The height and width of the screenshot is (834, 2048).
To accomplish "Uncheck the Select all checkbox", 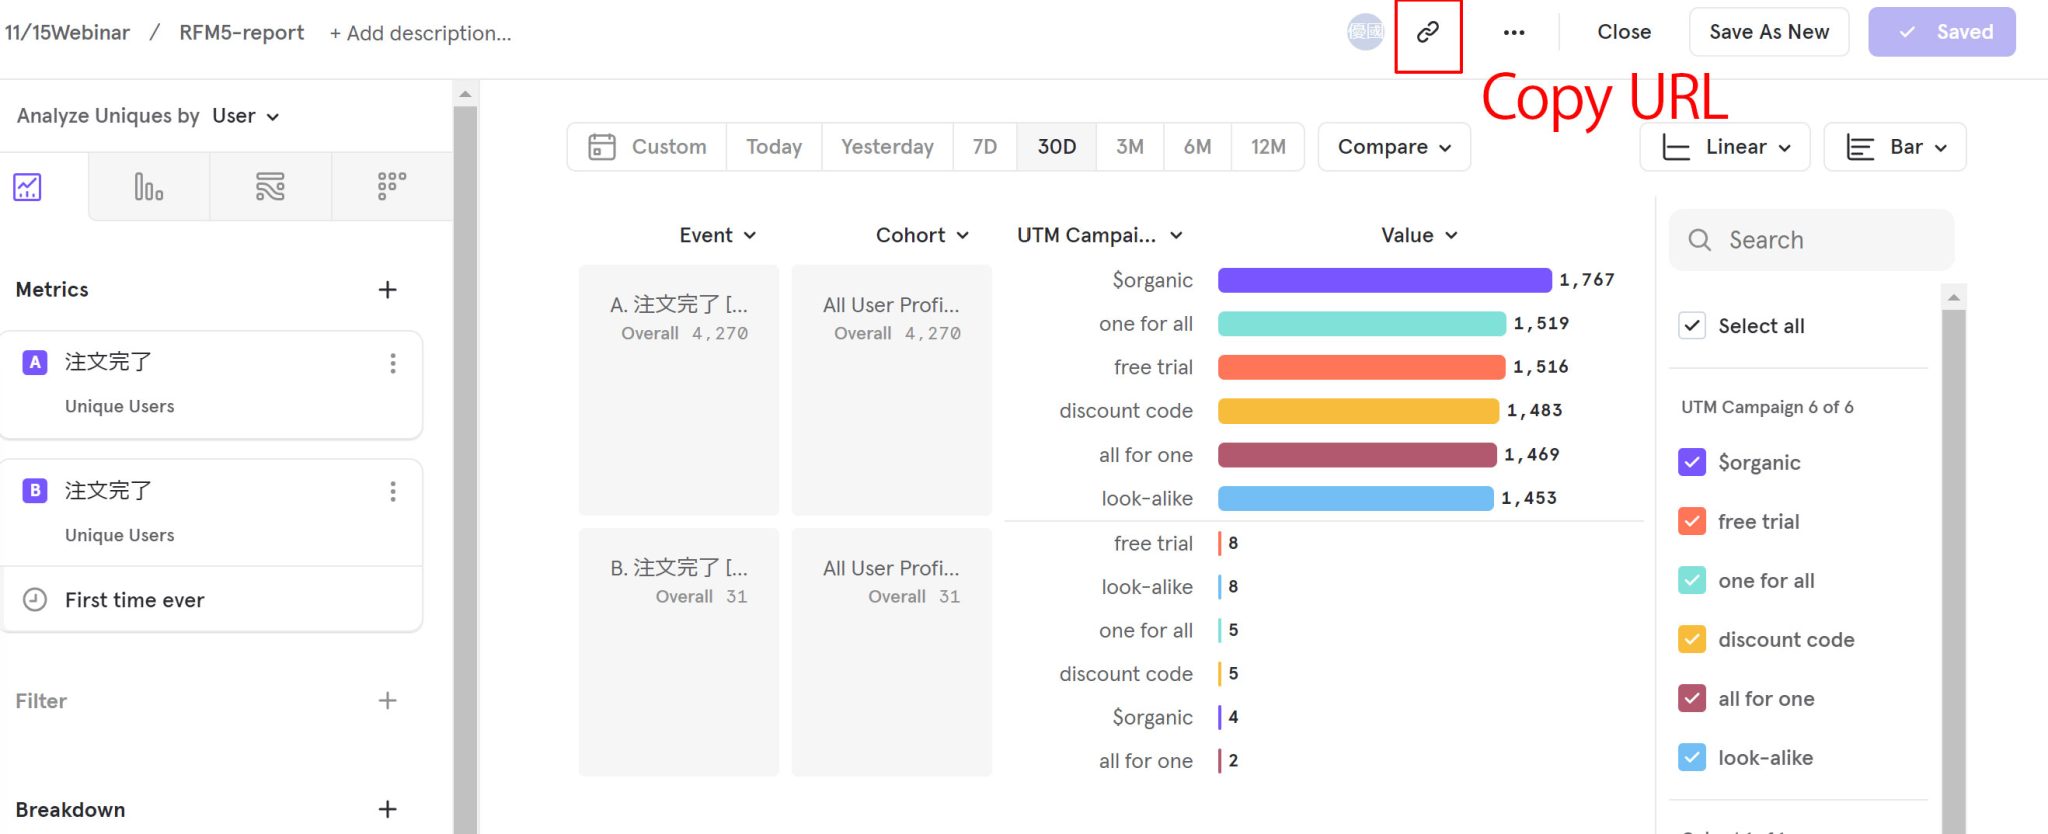I will [x=1691, y=326].
